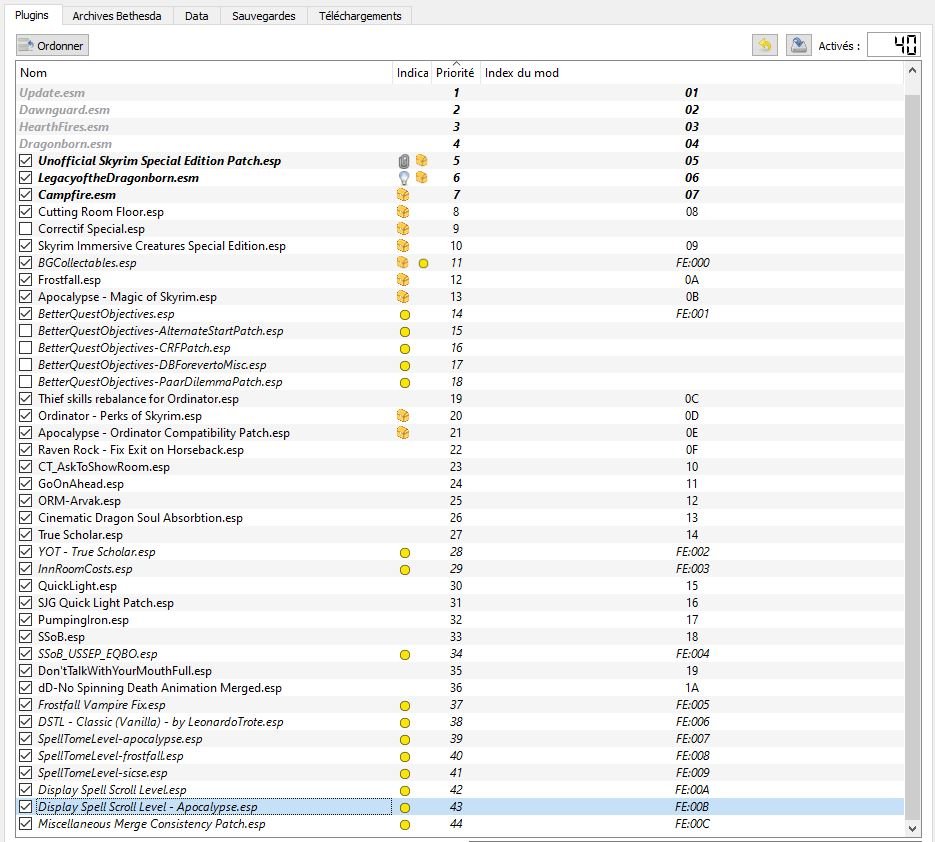The width and height of the screenshot is (935, 842).
Task: Click the create backup icon near Activés
Action: tap(797, 45)
